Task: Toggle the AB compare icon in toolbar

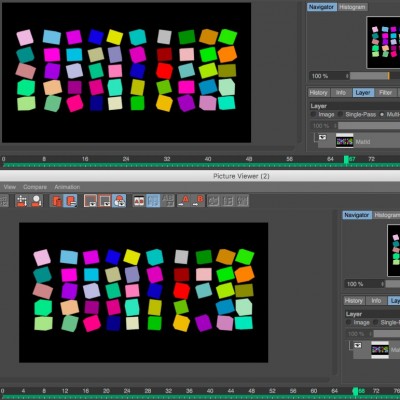Action: pos(139,201)
